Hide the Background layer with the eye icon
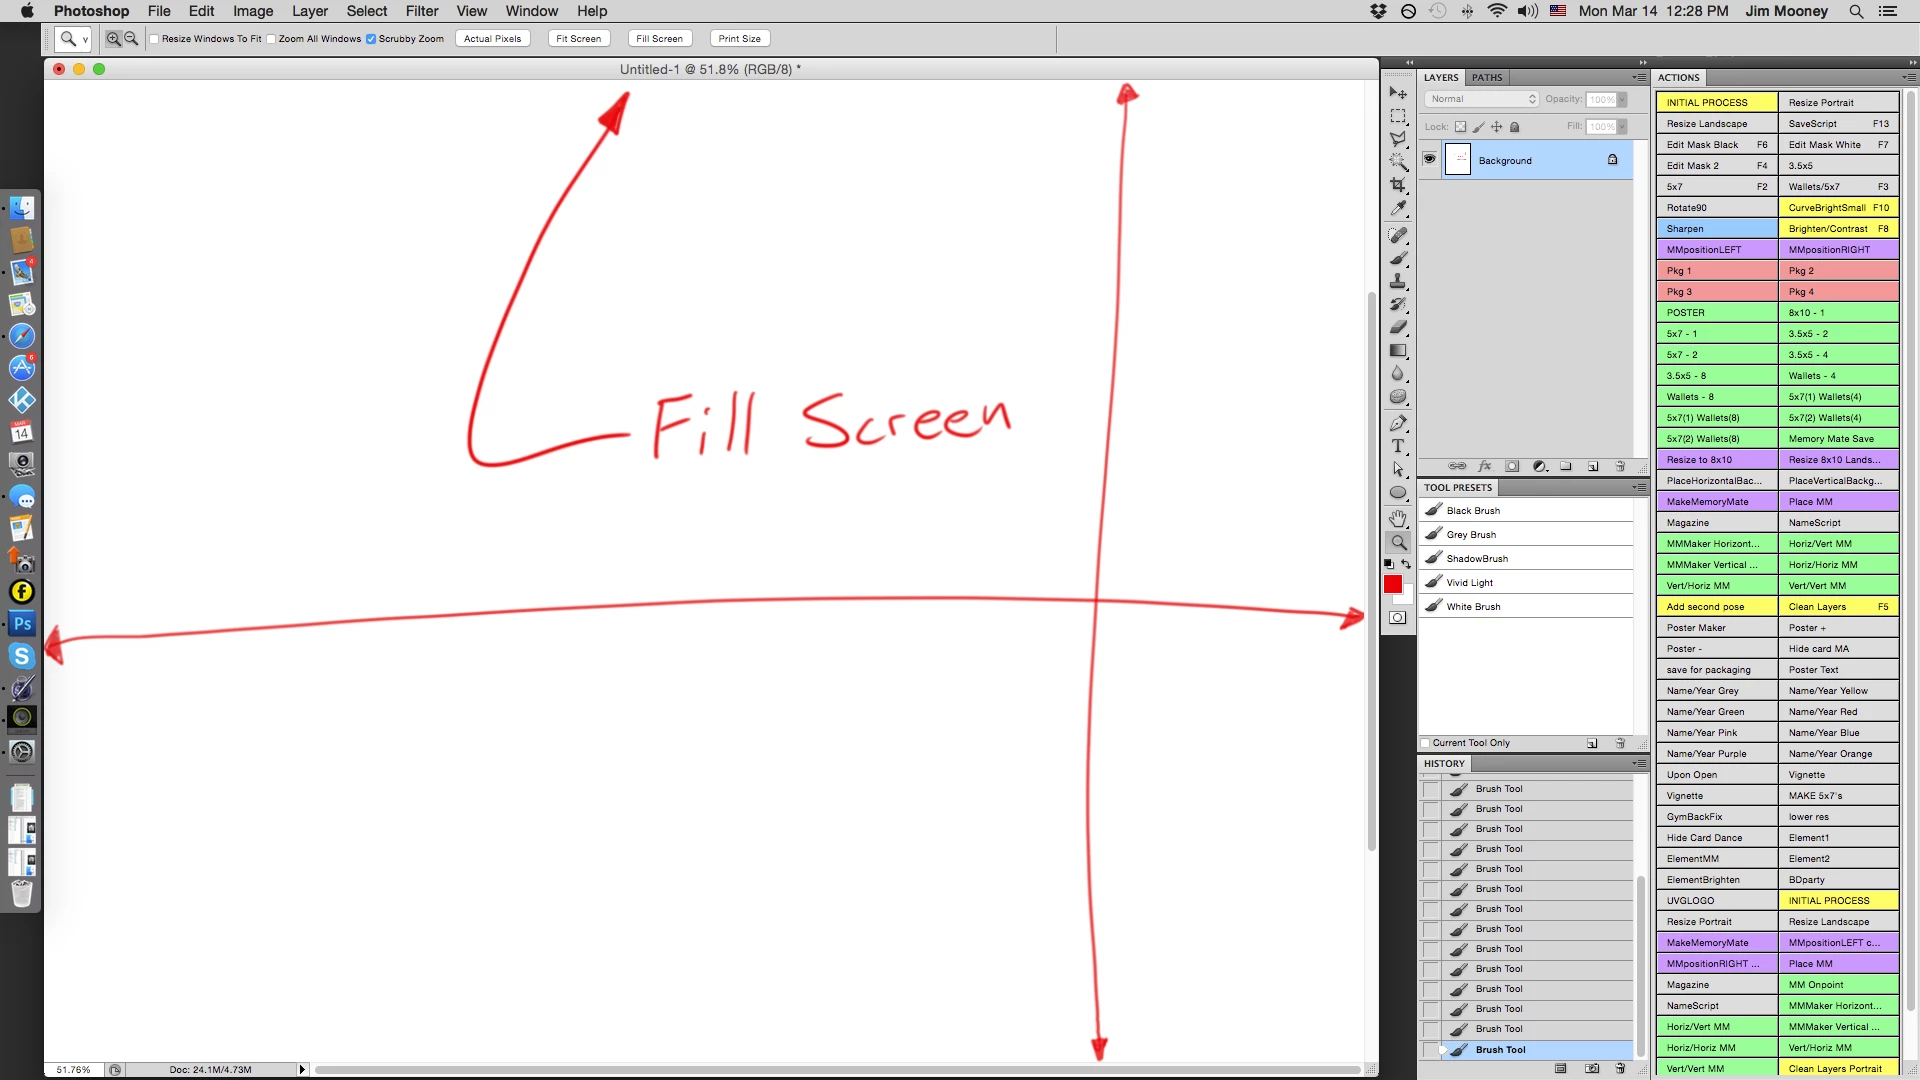 point(1429,159)
